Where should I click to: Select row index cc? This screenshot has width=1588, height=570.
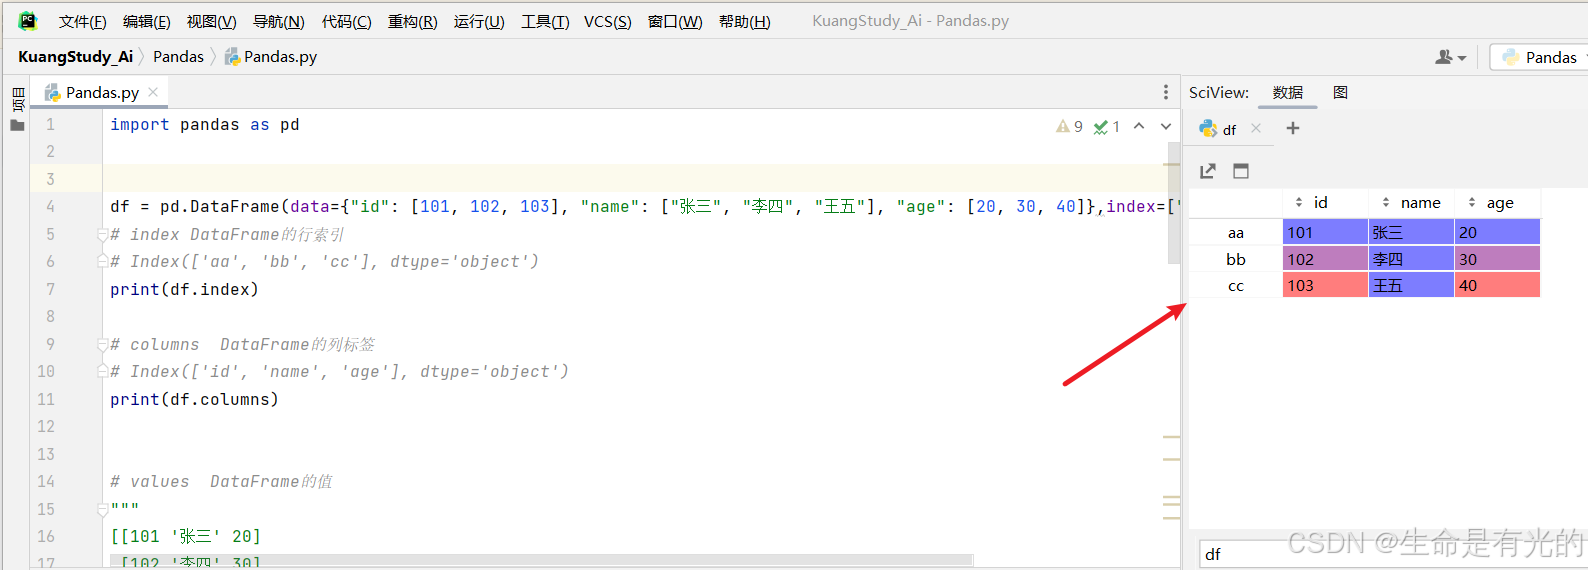1236,285
